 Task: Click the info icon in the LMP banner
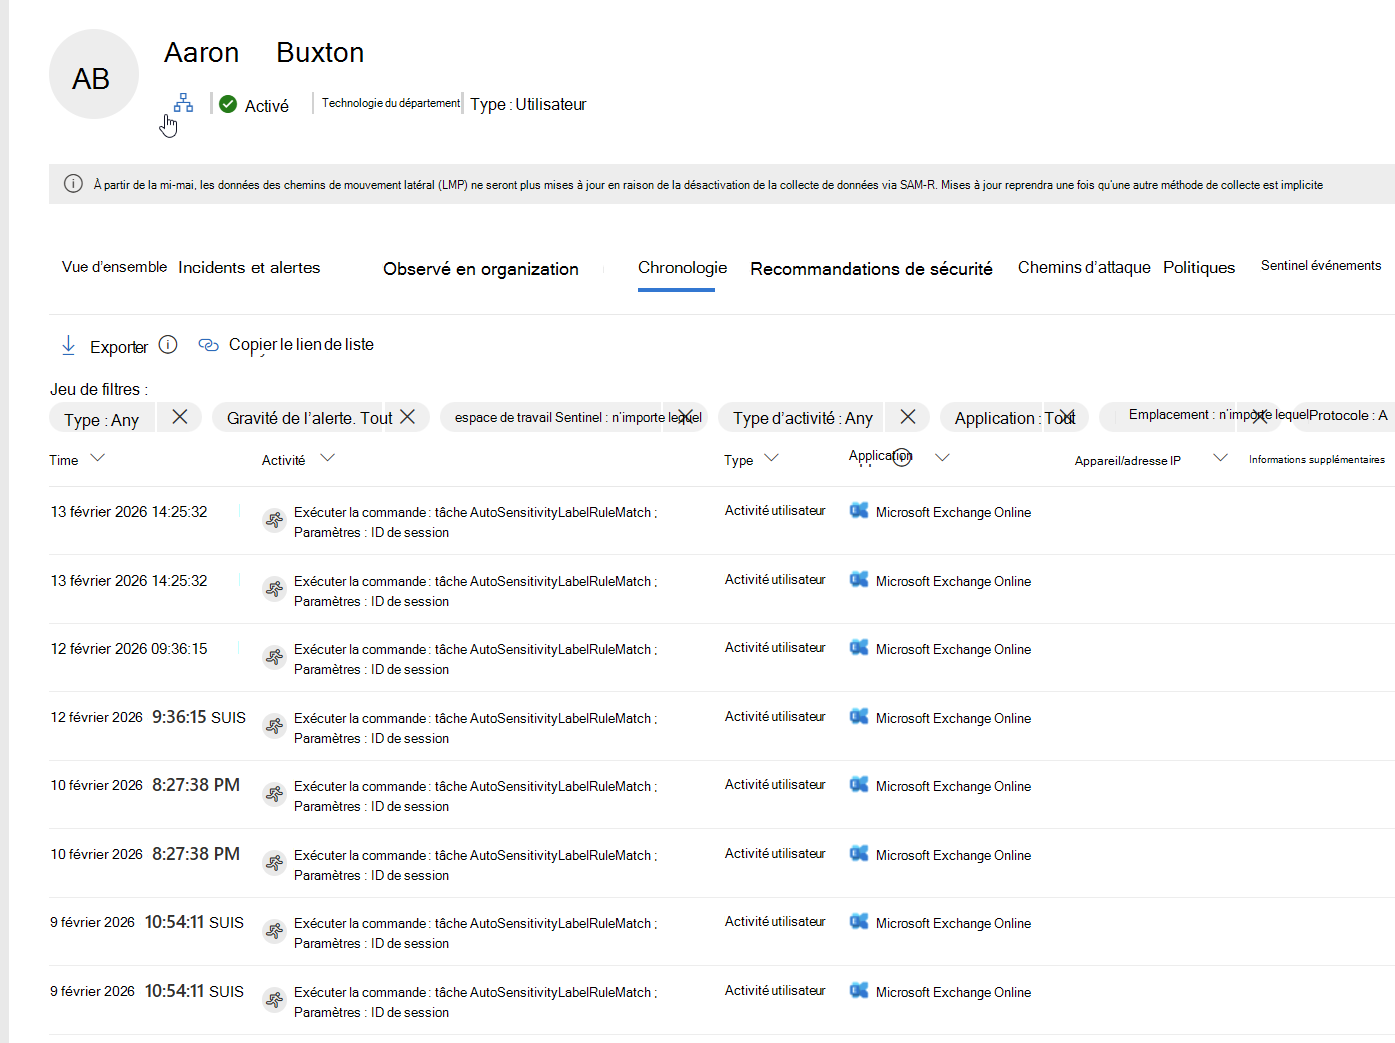73,184
